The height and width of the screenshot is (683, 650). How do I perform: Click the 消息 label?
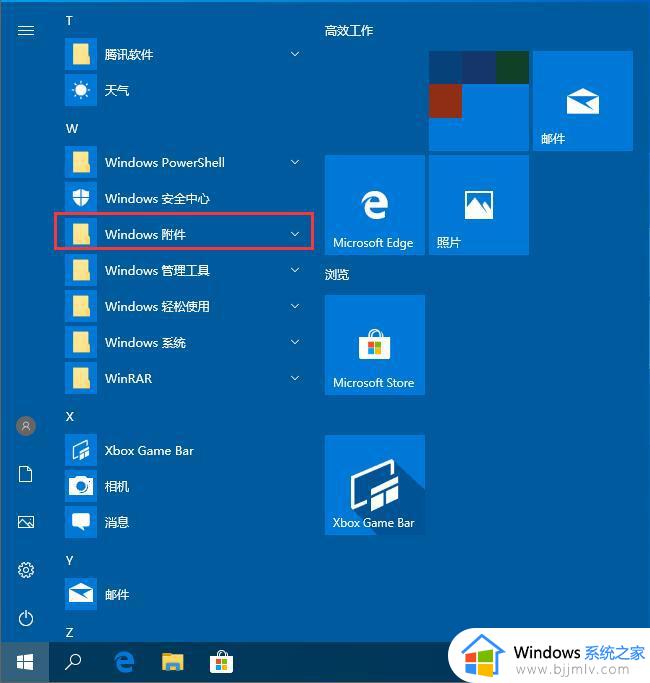click(117, 522)
